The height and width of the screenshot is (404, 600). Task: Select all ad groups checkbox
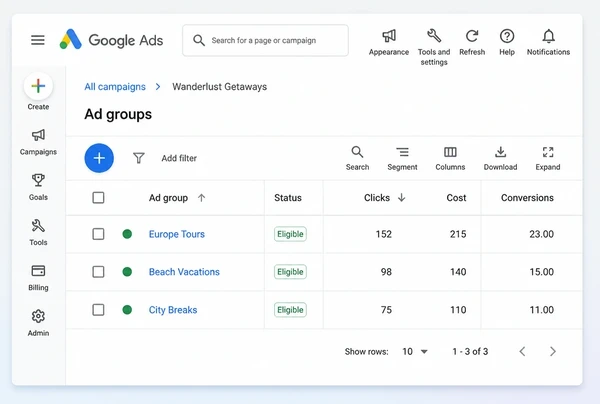click(98, 198)
